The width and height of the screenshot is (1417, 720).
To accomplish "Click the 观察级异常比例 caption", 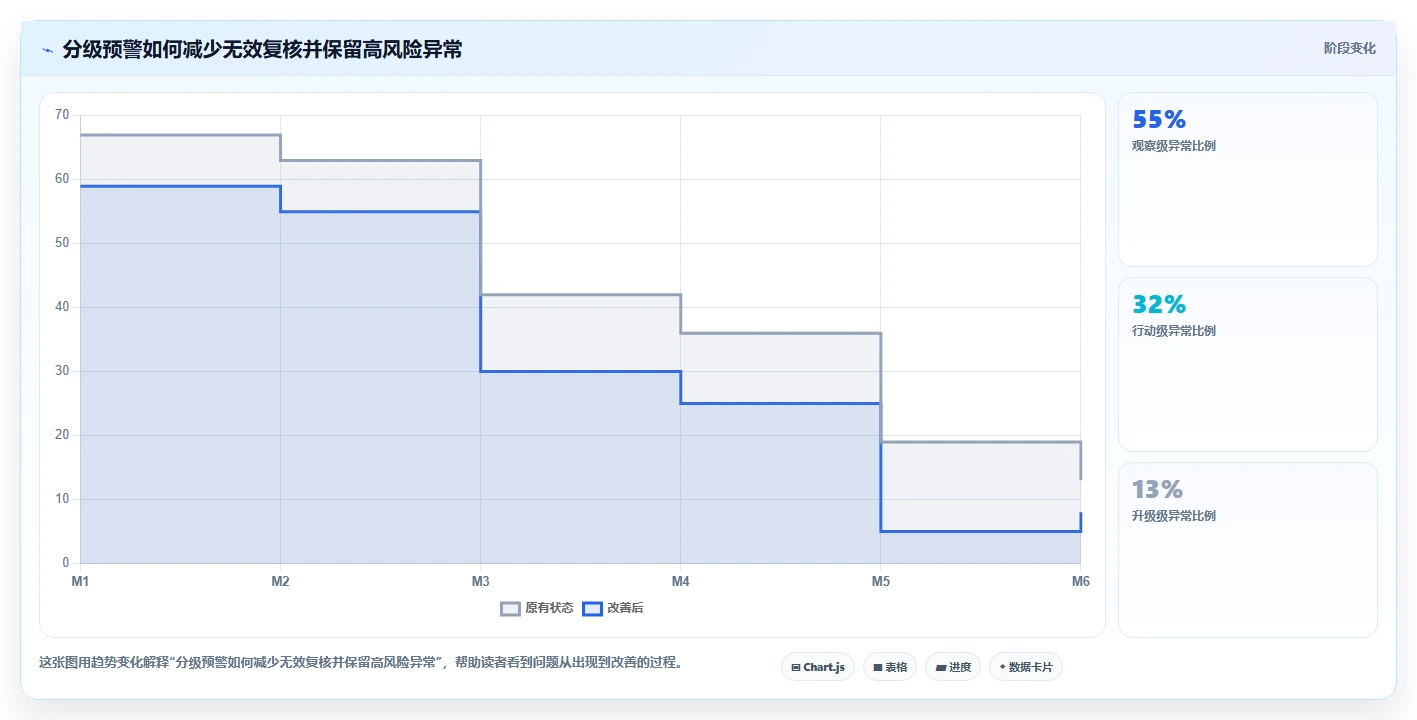I will [1174, 146].
